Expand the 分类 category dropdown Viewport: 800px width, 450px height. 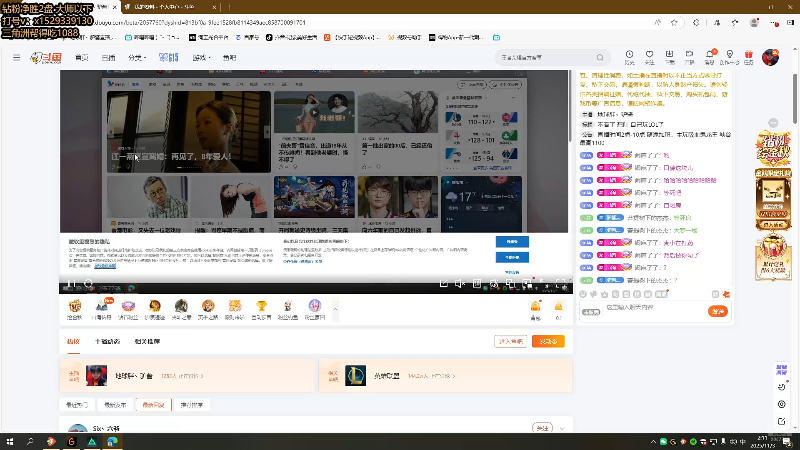[137, 58]
